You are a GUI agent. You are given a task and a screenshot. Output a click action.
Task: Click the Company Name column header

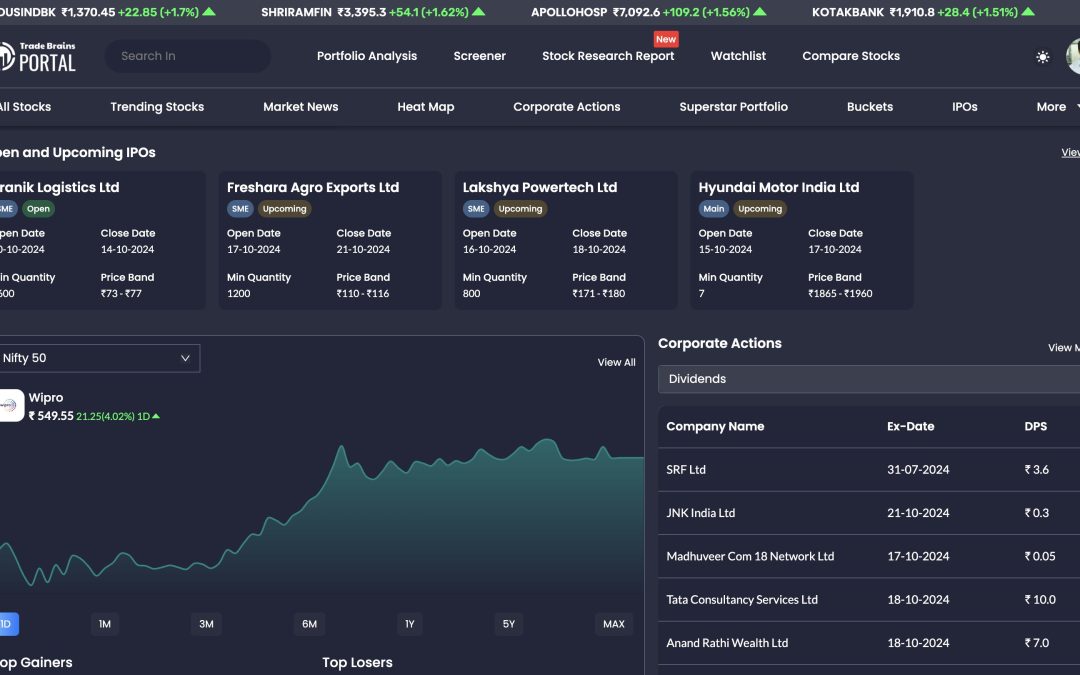coord(715,426)
